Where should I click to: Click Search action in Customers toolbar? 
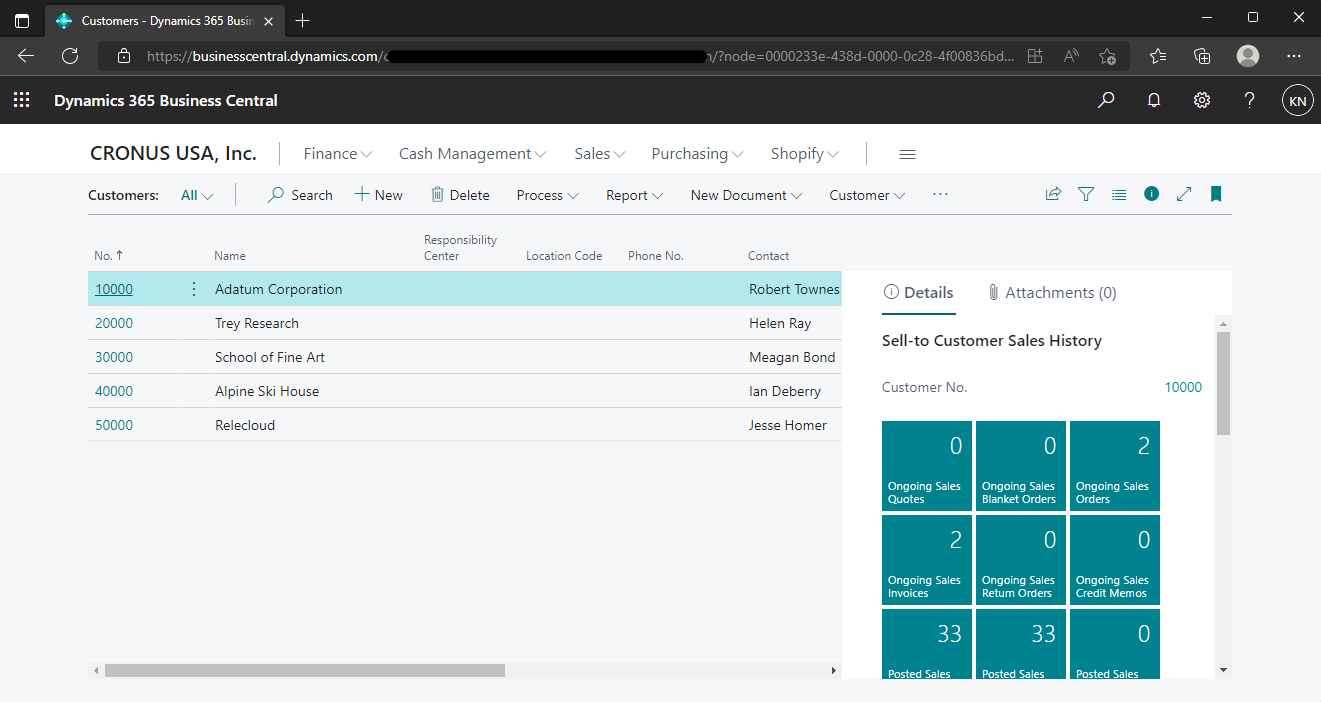(x=300, y=195)
